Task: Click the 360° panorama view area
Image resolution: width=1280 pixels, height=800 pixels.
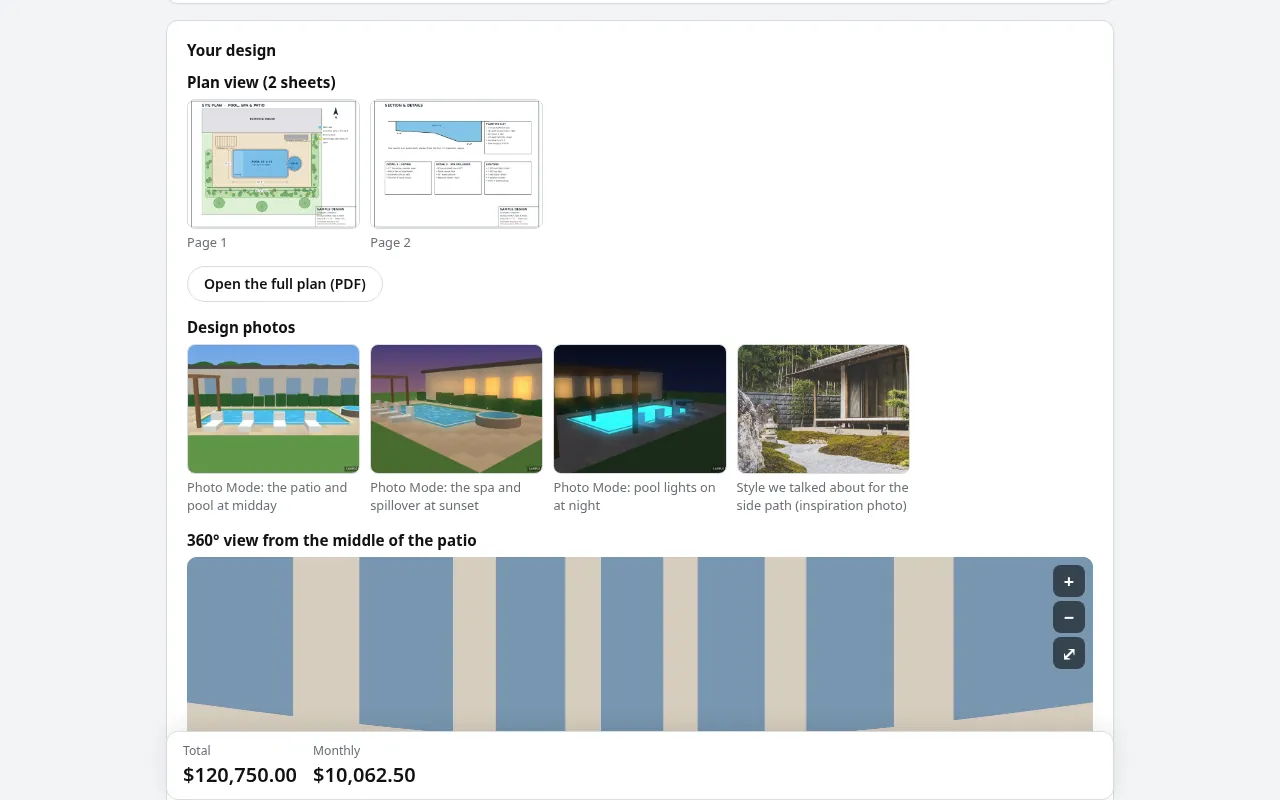Action: [640, 644]
